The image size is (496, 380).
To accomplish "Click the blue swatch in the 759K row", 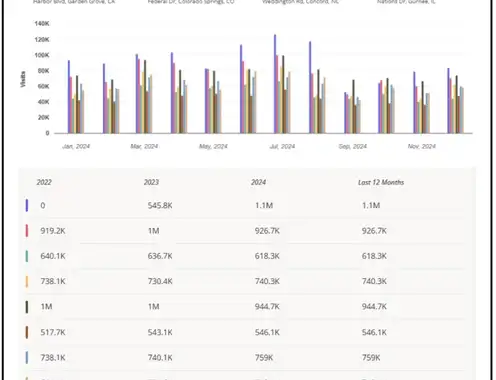I will (x=27, y=358).
